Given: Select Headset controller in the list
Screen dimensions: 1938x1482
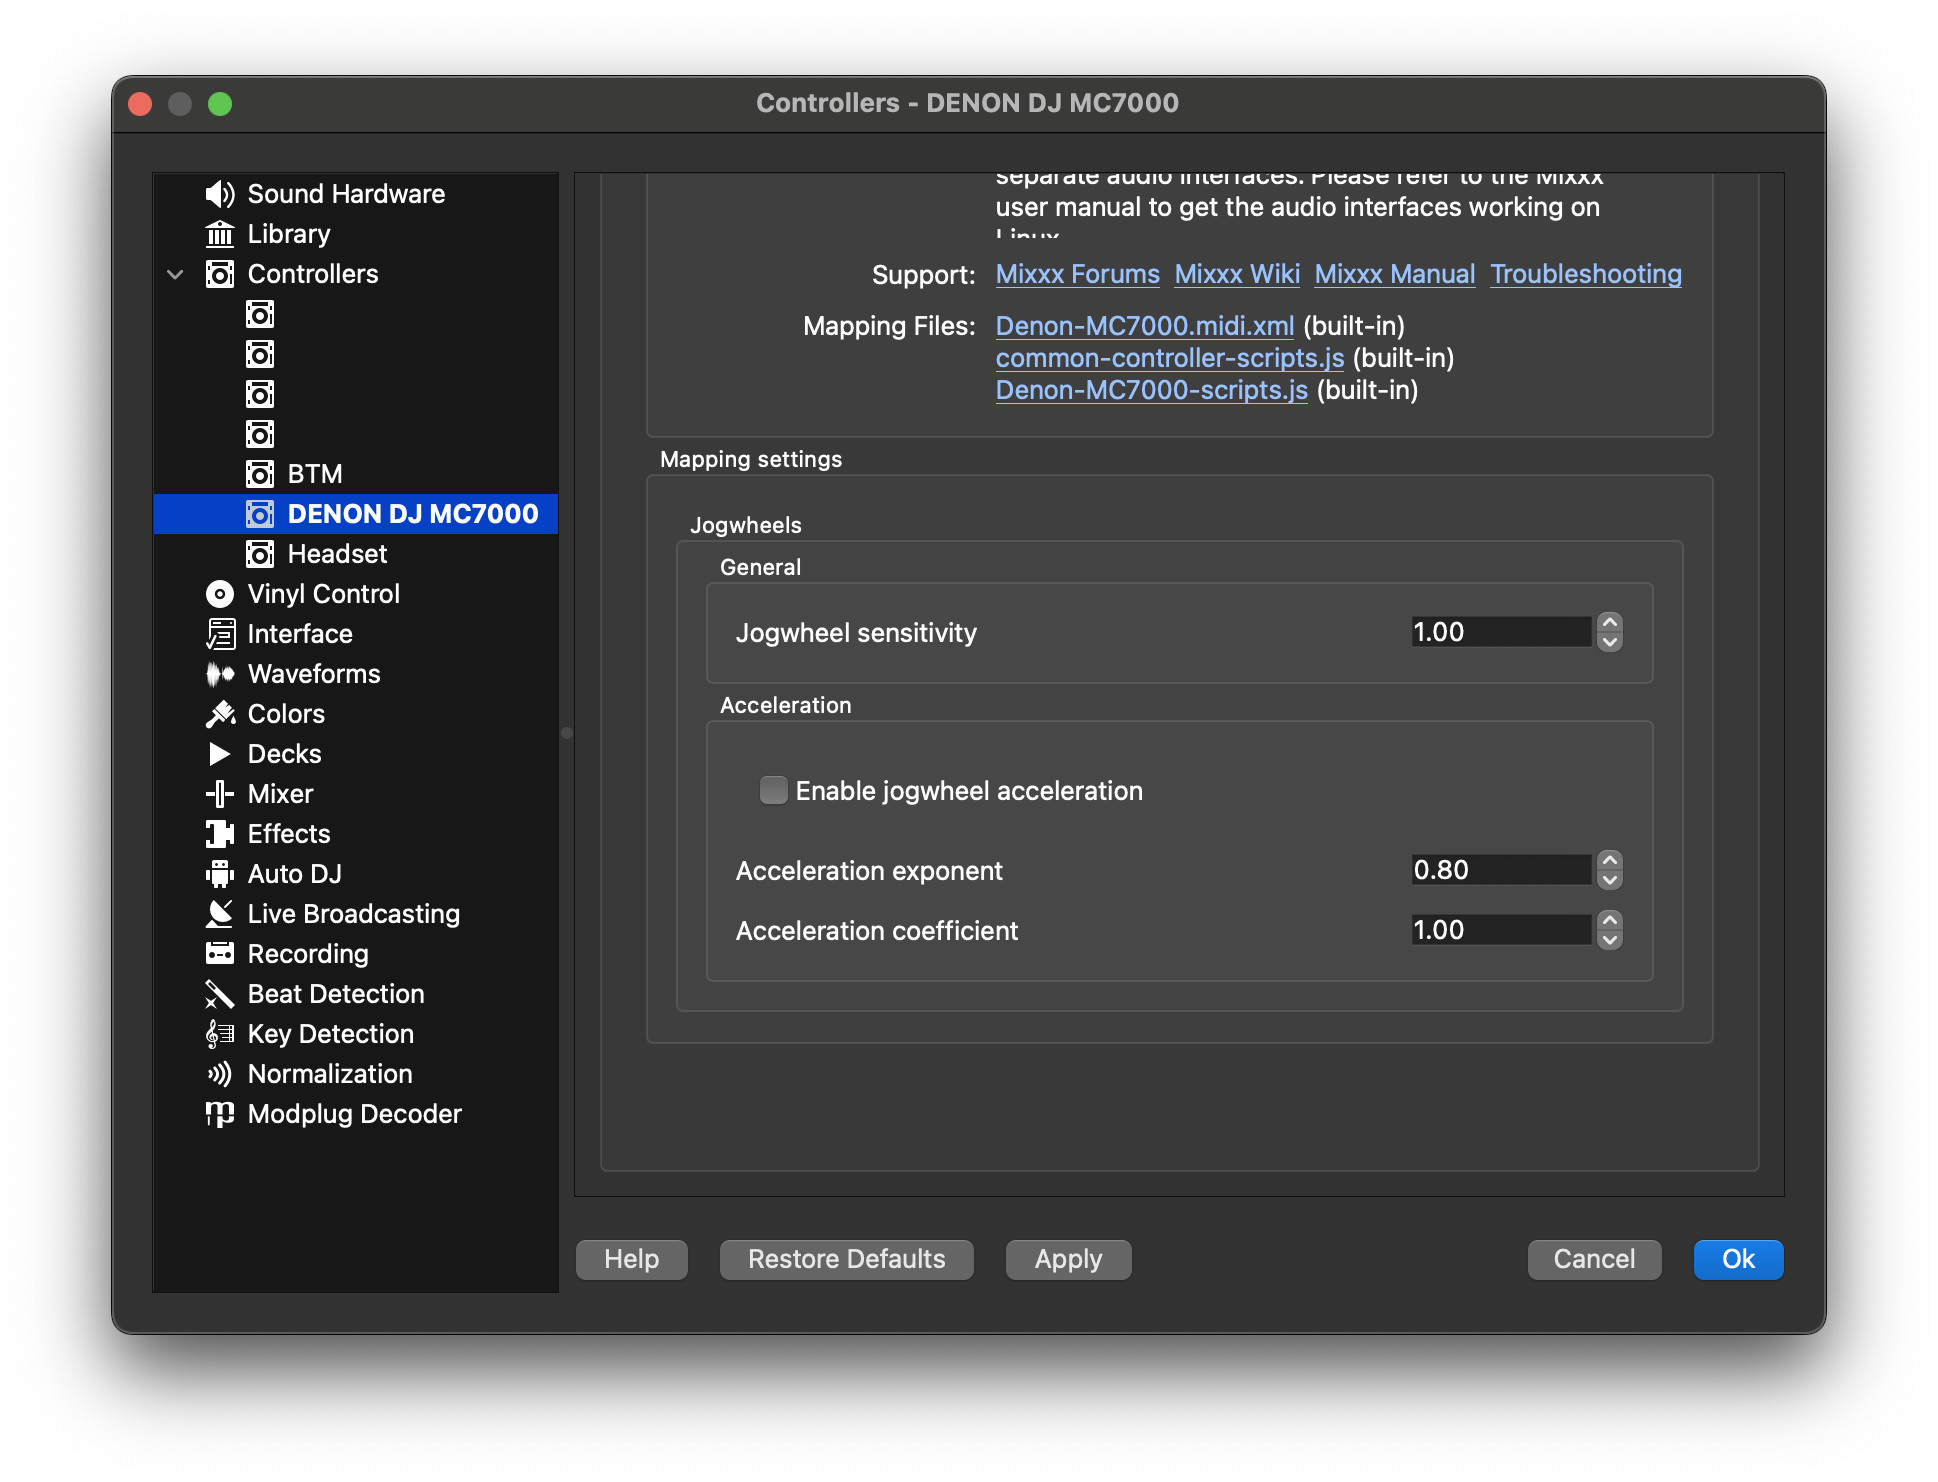Looking at the screenshot, I should click(x=337, y=554).
